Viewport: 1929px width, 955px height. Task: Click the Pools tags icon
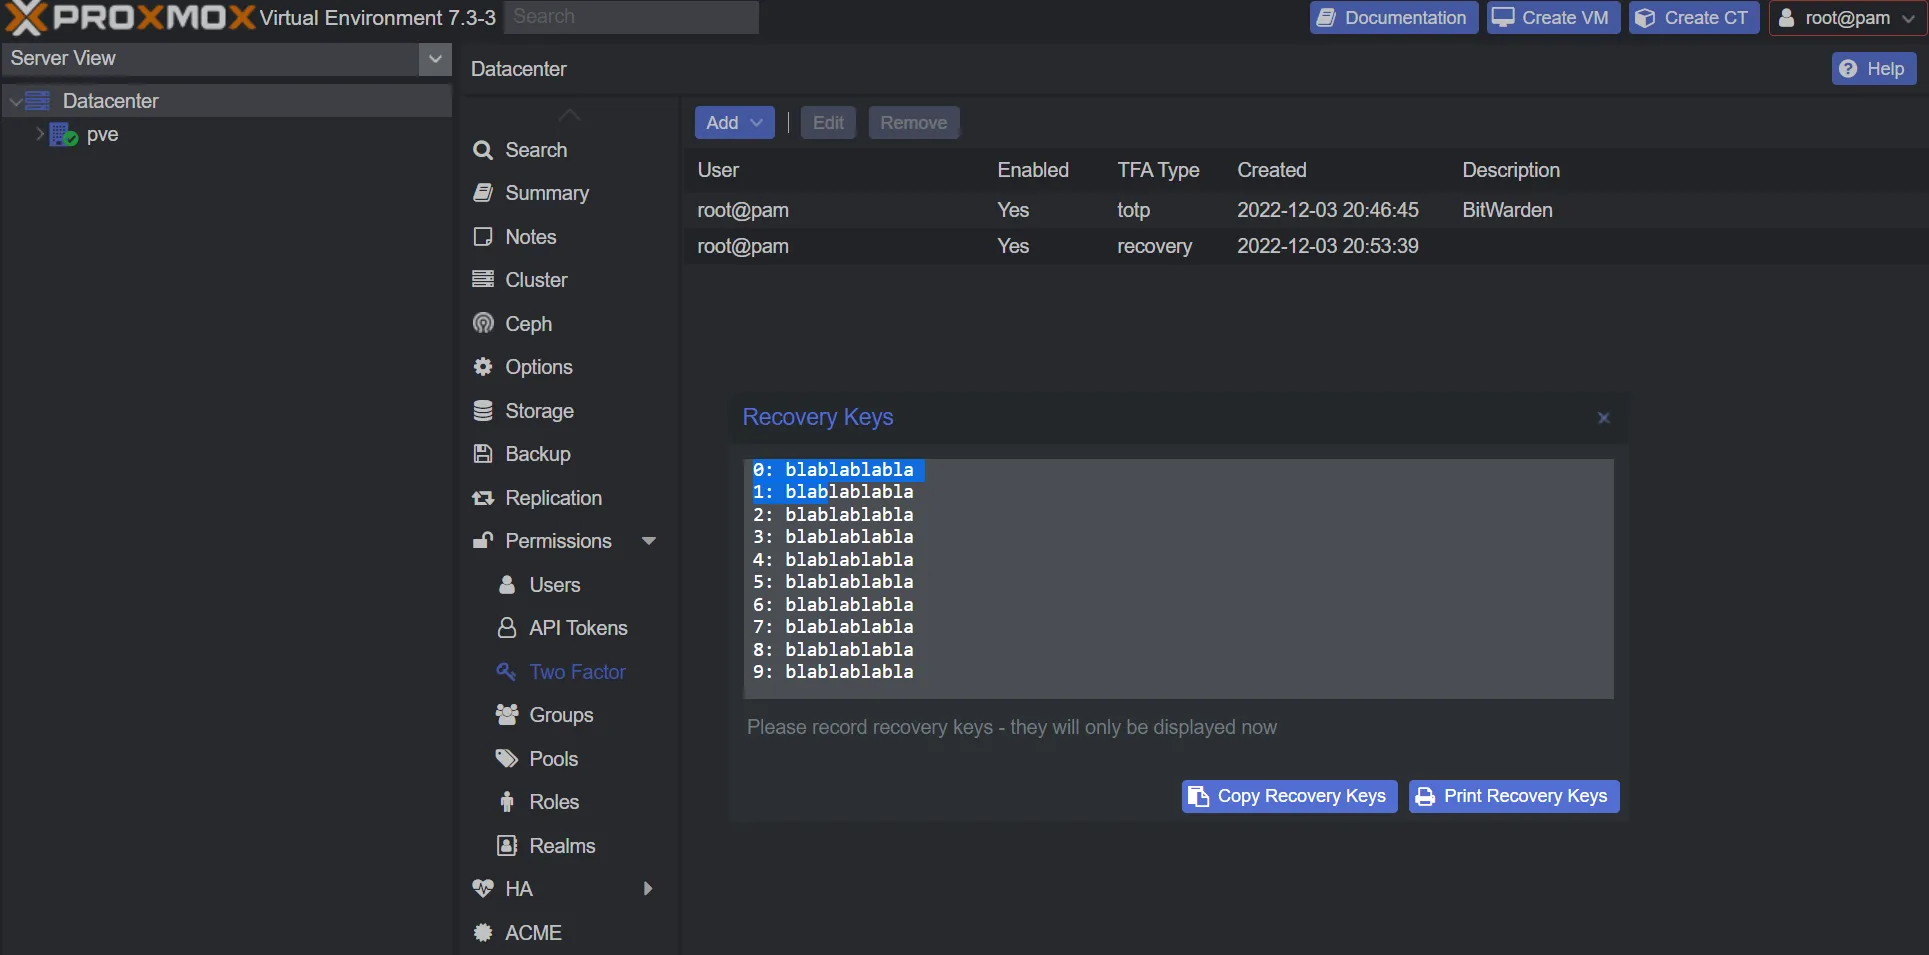coord(507,759)
